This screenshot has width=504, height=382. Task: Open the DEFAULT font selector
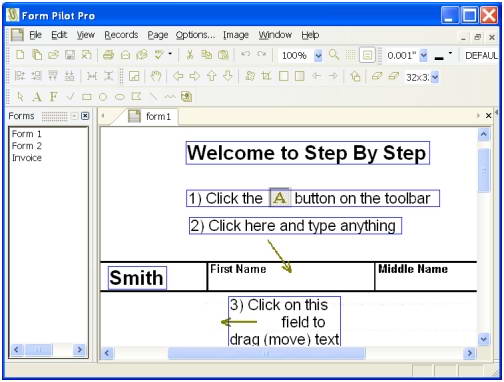click(x=481, y=55)
